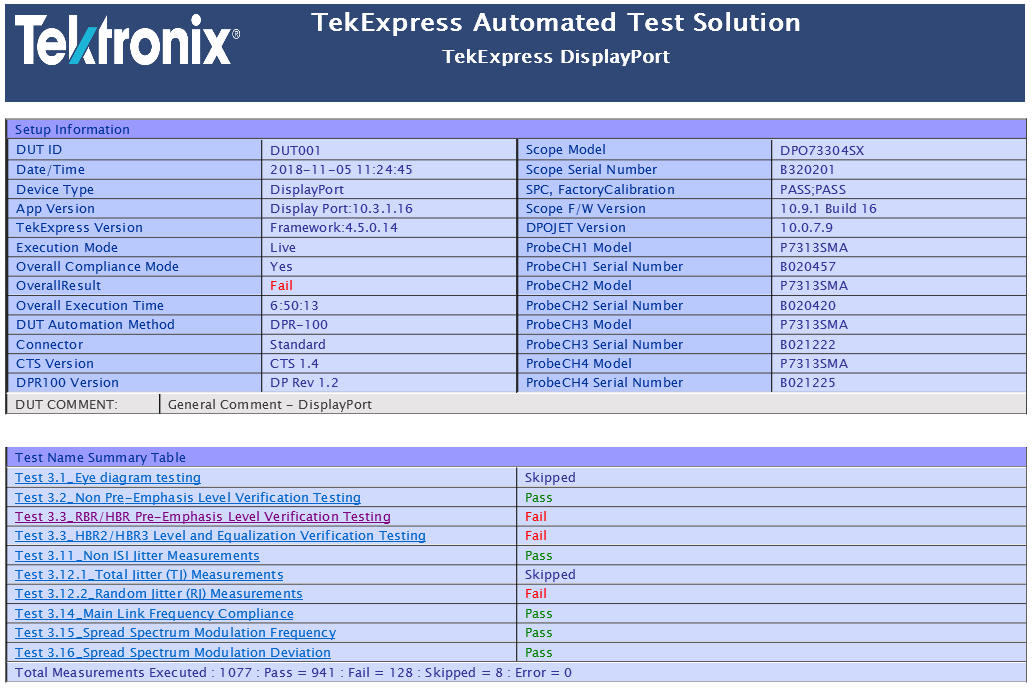1036x693 pixels.
Task: Open Test 3.3 HBR2/HBR3 Level and Equalization link
Action: click(220, 536)
